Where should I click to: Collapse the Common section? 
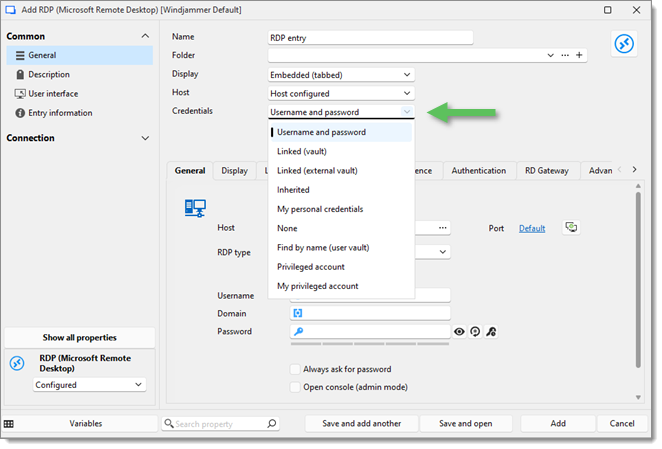coord(145,36)
